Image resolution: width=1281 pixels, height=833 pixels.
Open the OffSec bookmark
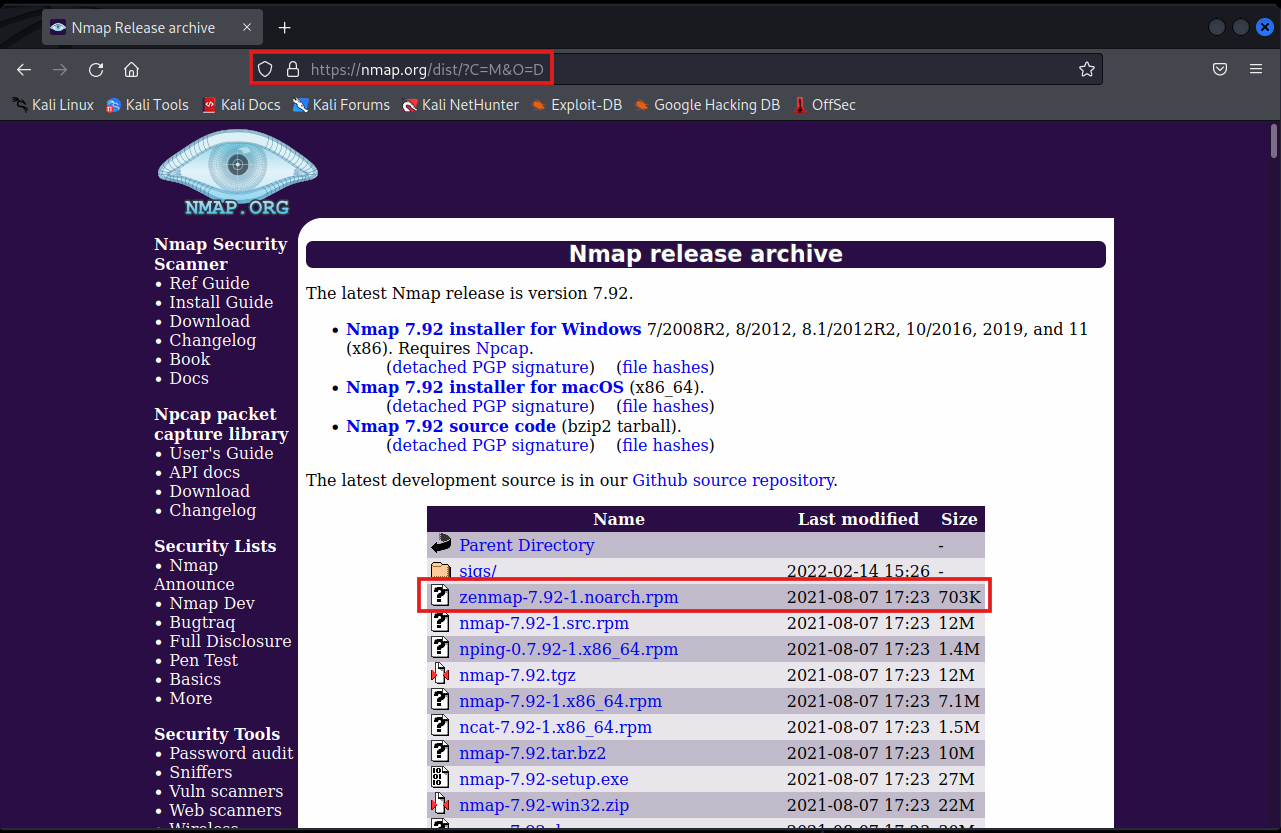825,104
